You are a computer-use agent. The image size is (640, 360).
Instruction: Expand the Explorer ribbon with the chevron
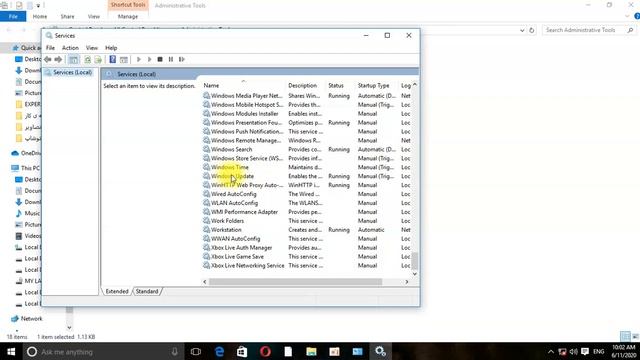(x=627, y=16)
